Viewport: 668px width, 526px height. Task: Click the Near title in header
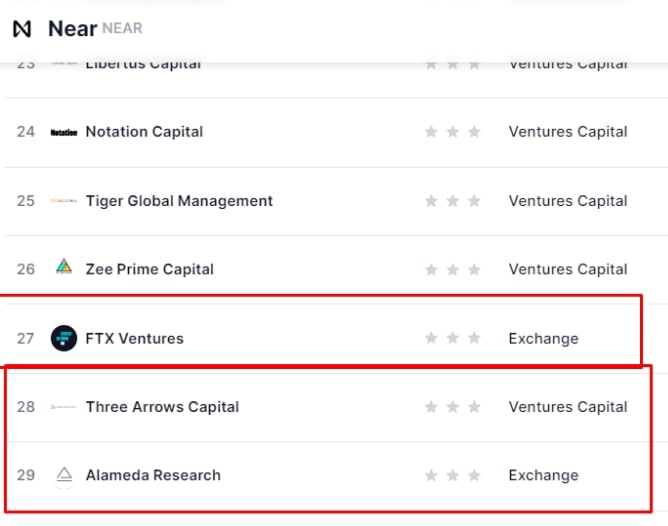pos(73,29)
